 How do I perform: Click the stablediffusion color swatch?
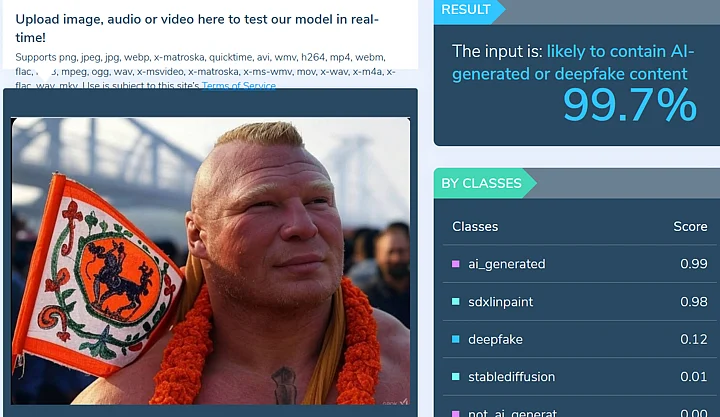(456, 377)
